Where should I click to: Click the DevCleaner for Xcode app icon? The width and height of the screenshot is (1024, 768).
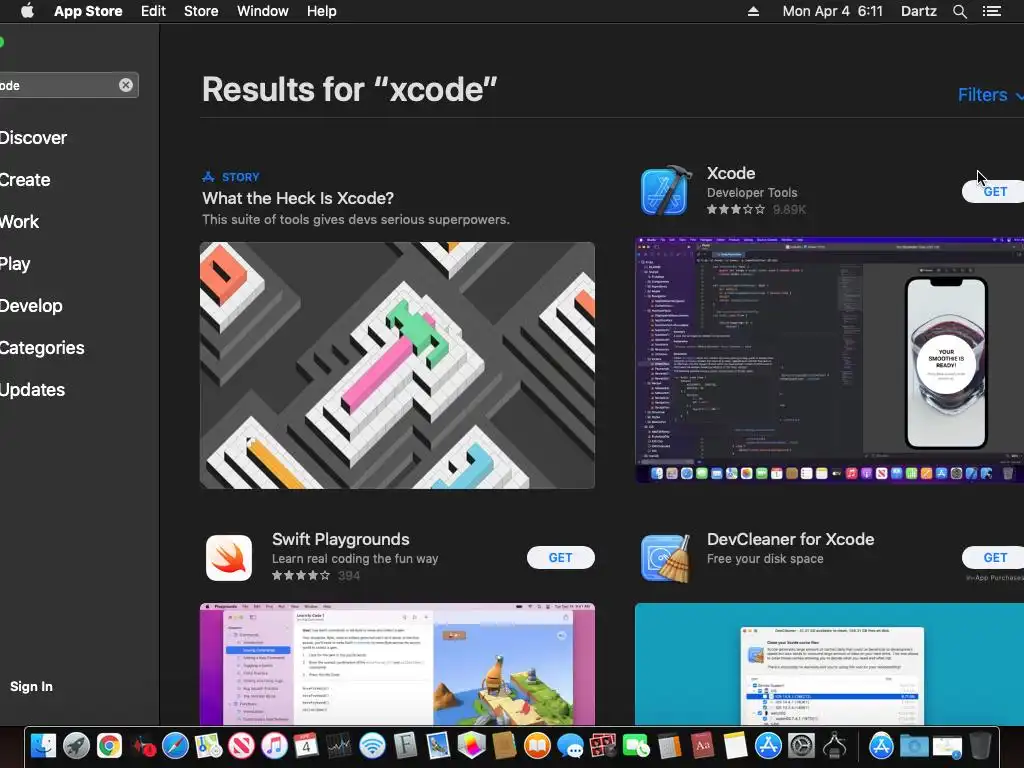665,558
